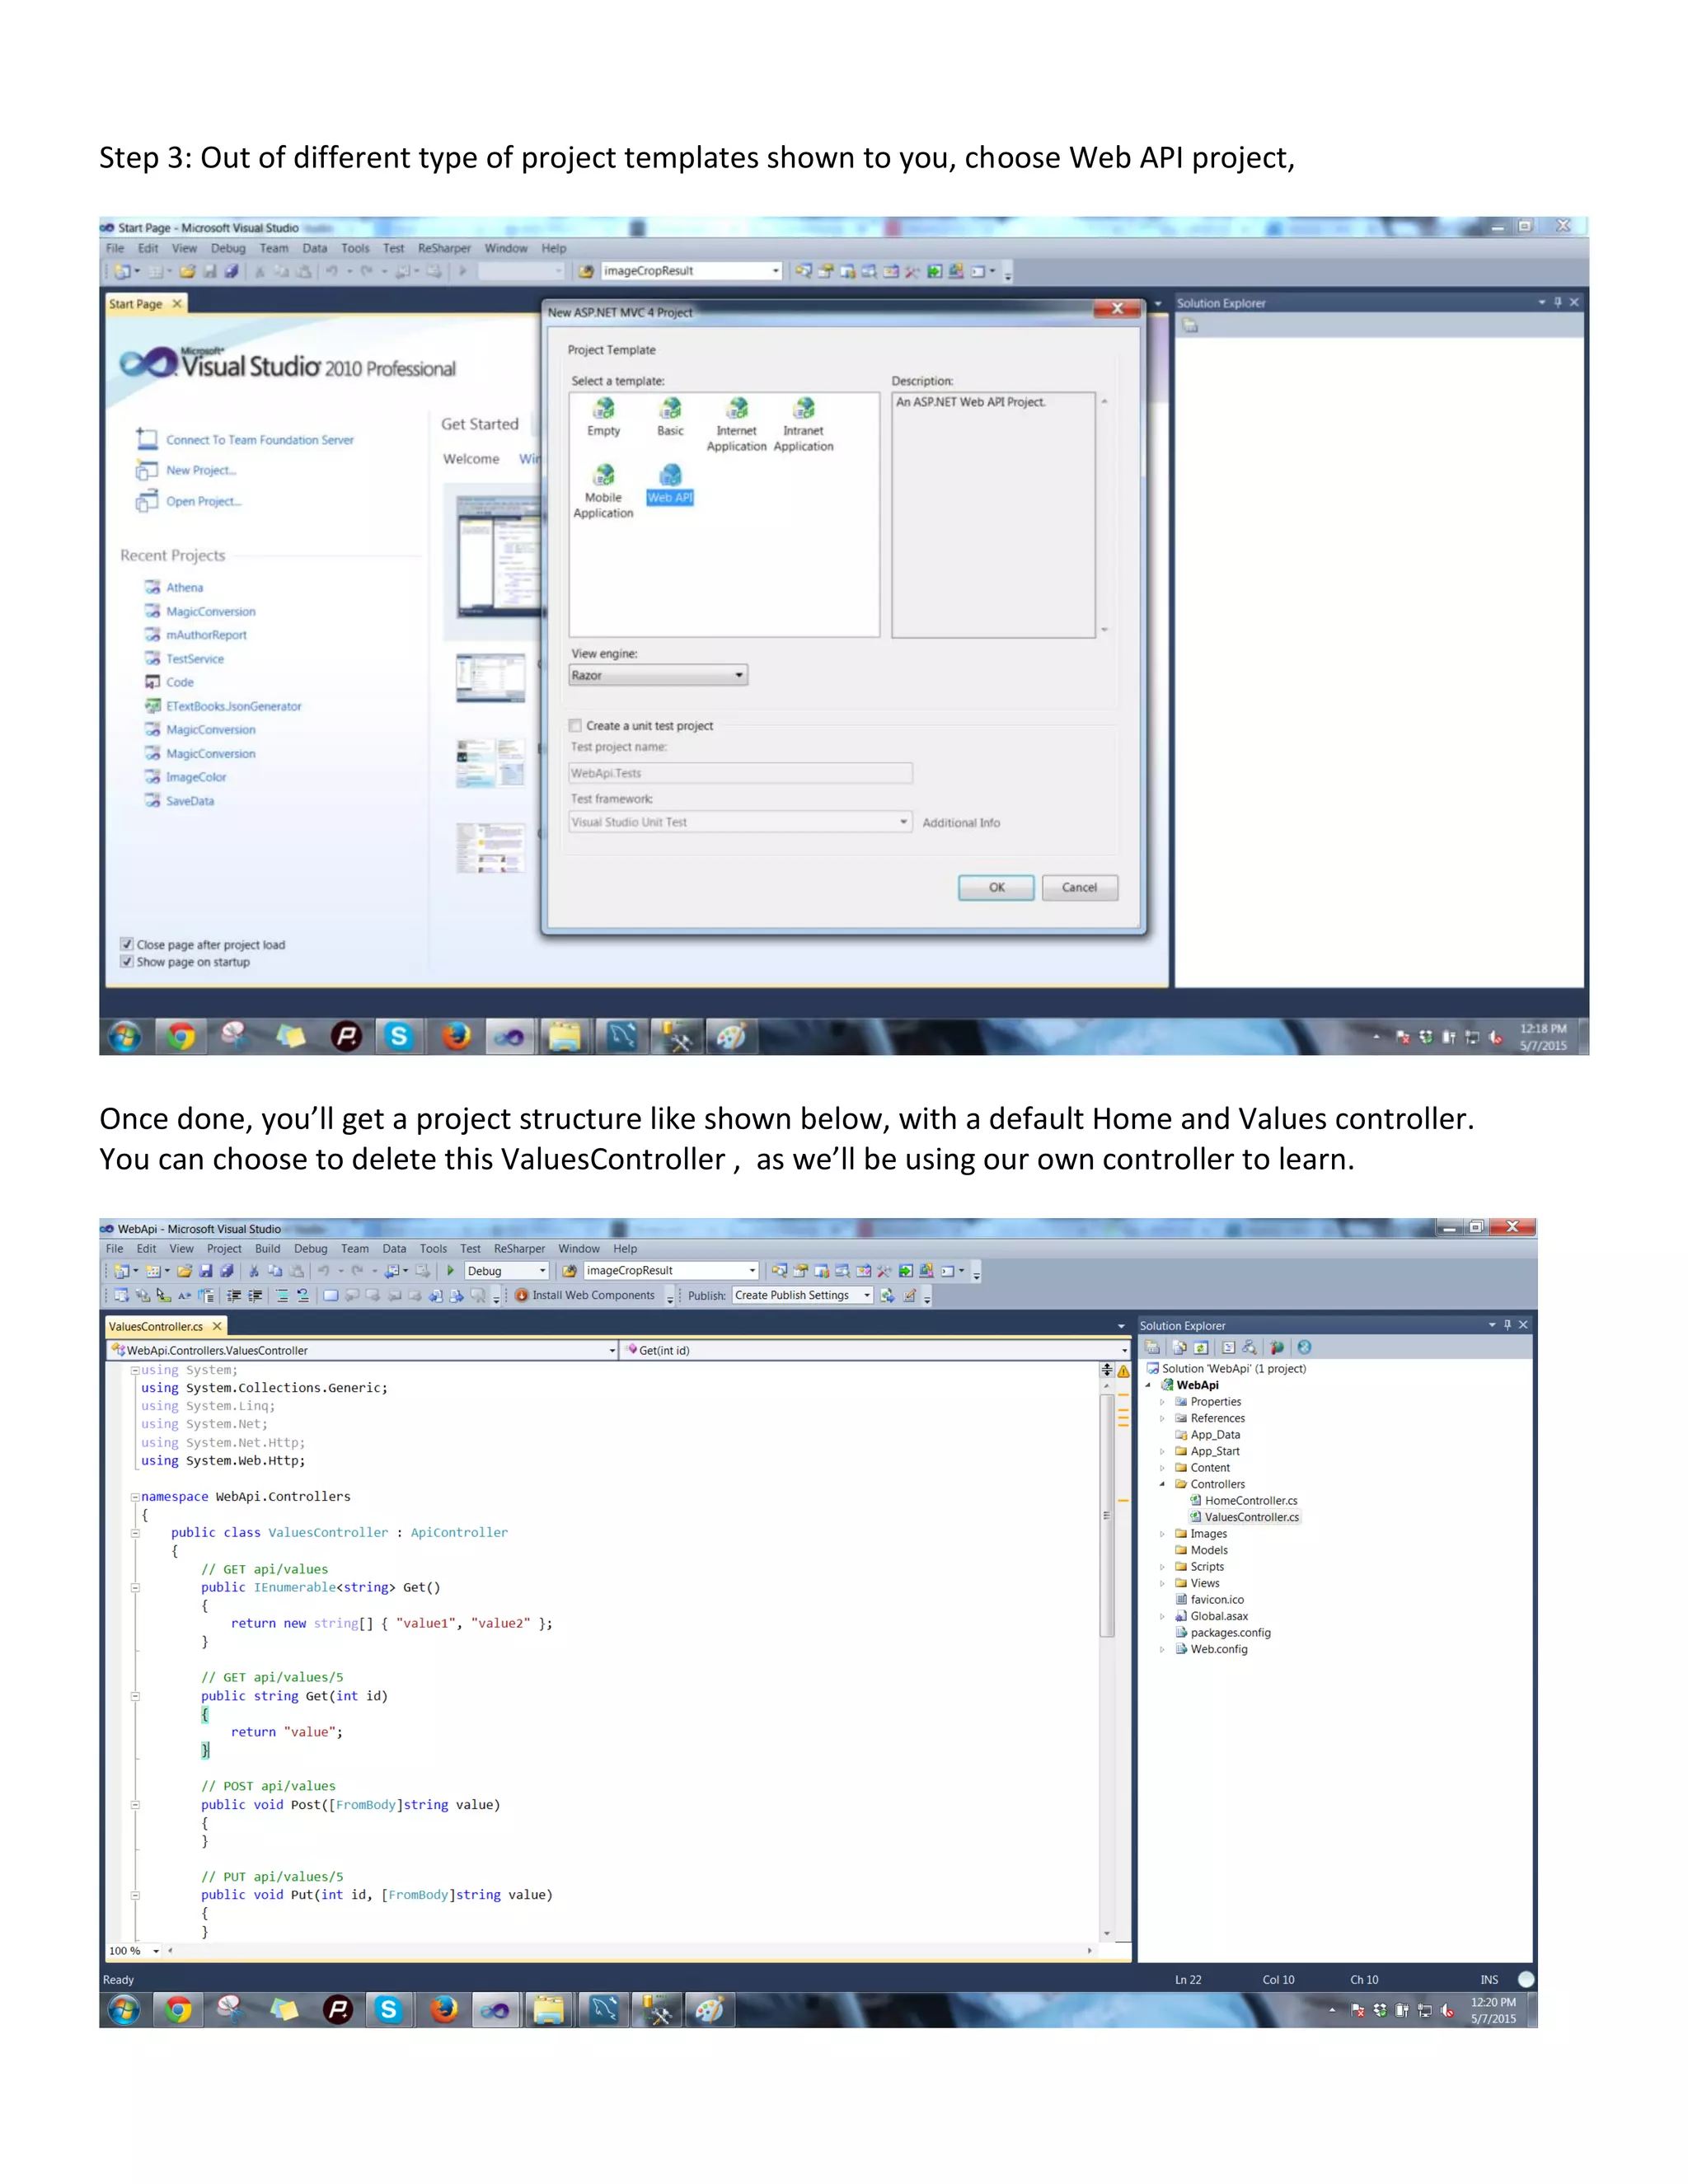The image size is (1688, 2184).
Task: Select the Internet Application template
Action: (x=737, y=424)
